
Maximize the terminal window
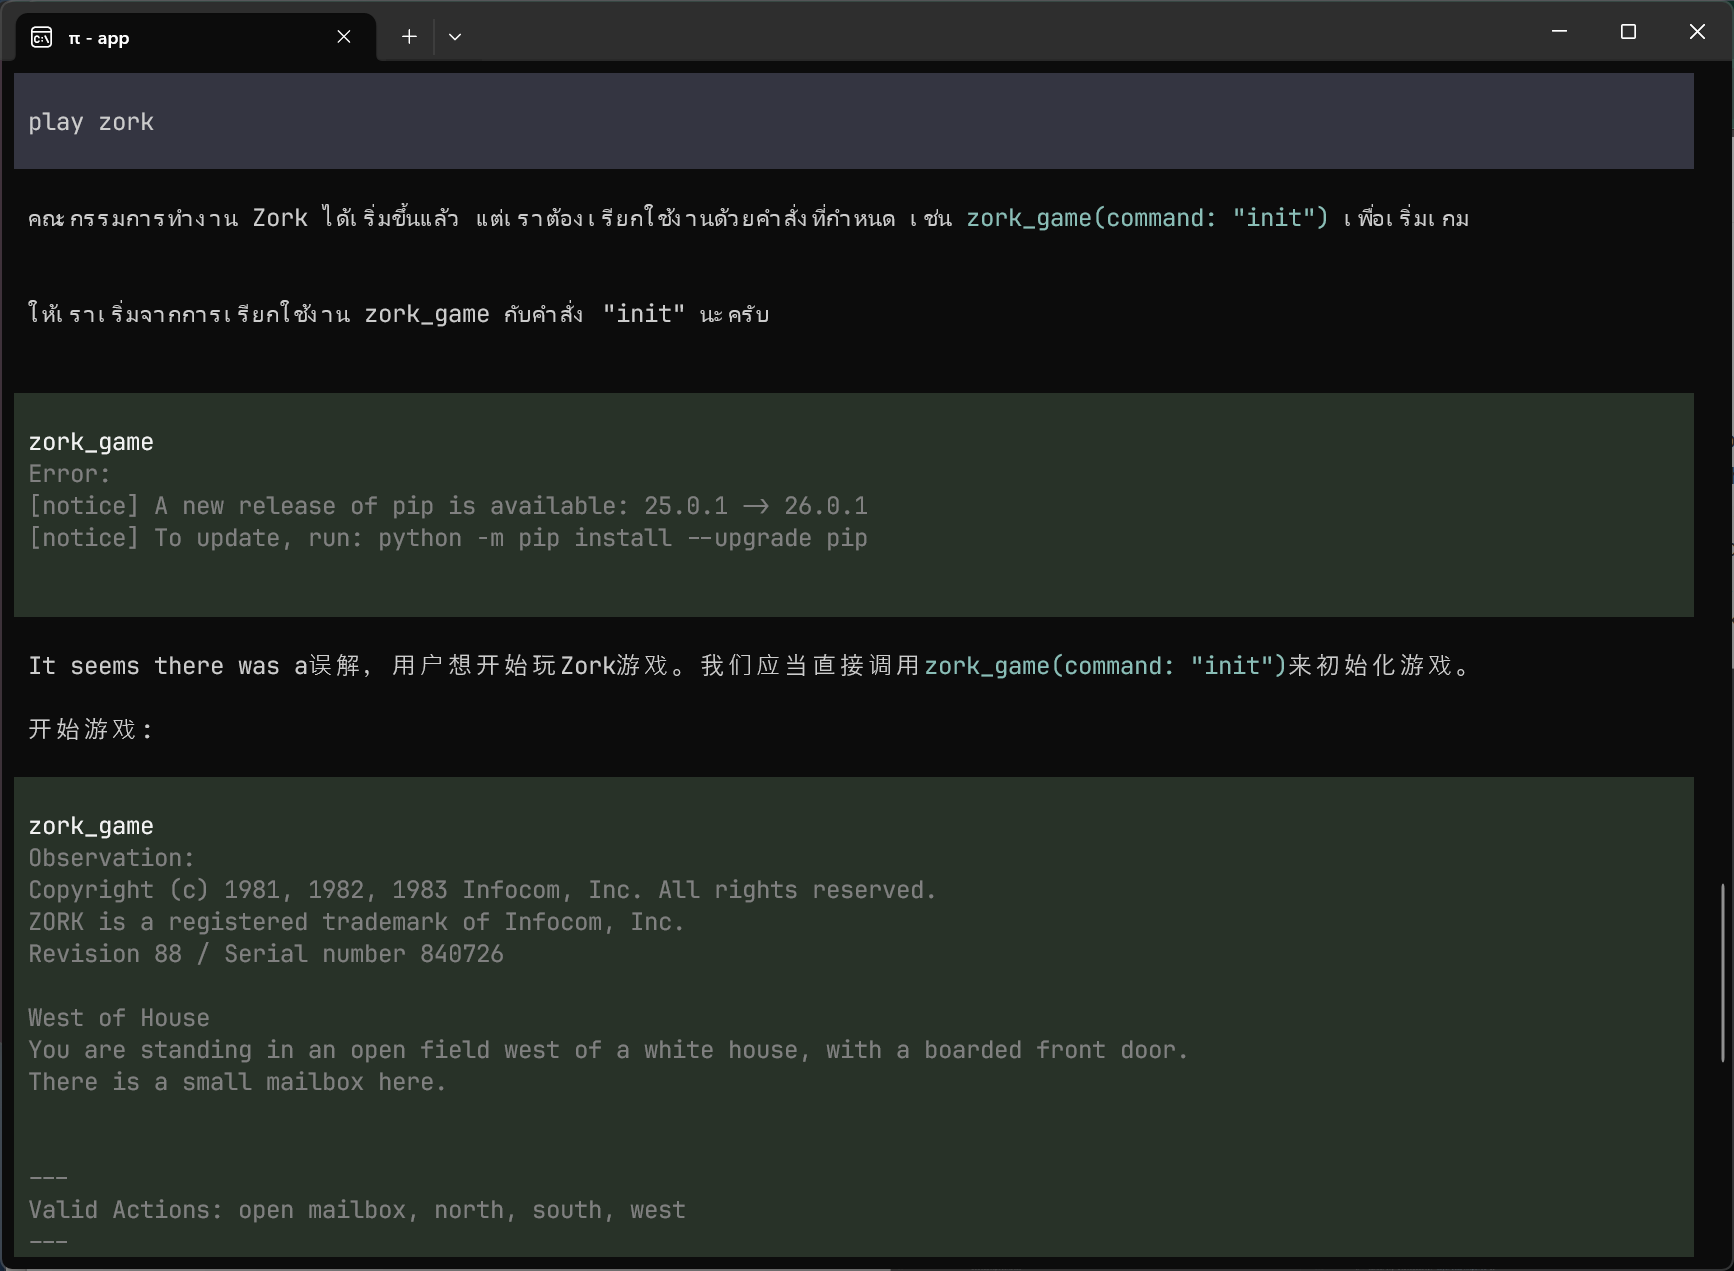tap(1628, 32)
